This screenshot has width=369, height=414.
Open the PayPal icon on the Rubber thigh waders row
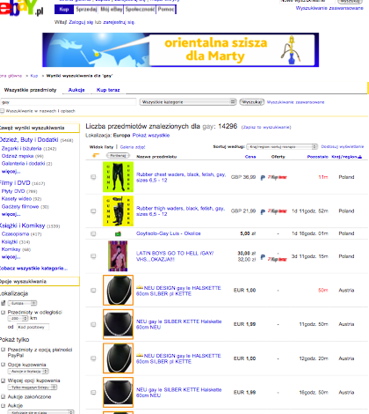263,211
